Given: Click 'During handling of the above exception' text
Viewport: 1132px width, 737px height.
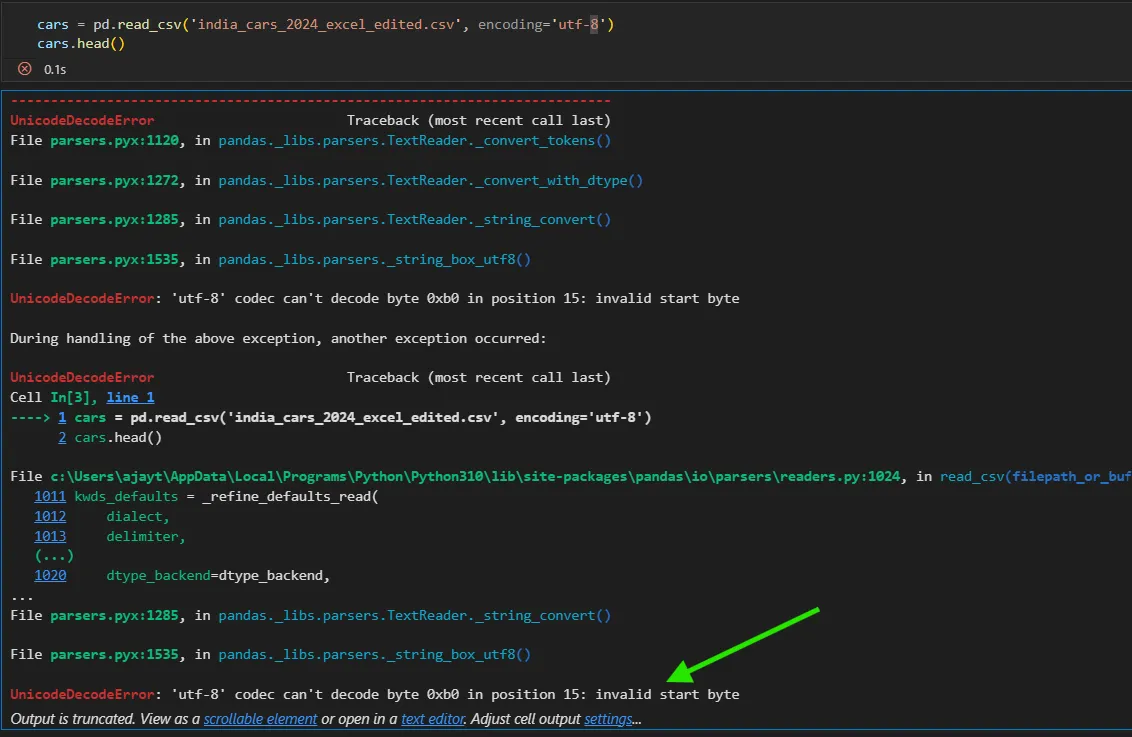Looking at the screenshot, I should (x=278, y=338).
